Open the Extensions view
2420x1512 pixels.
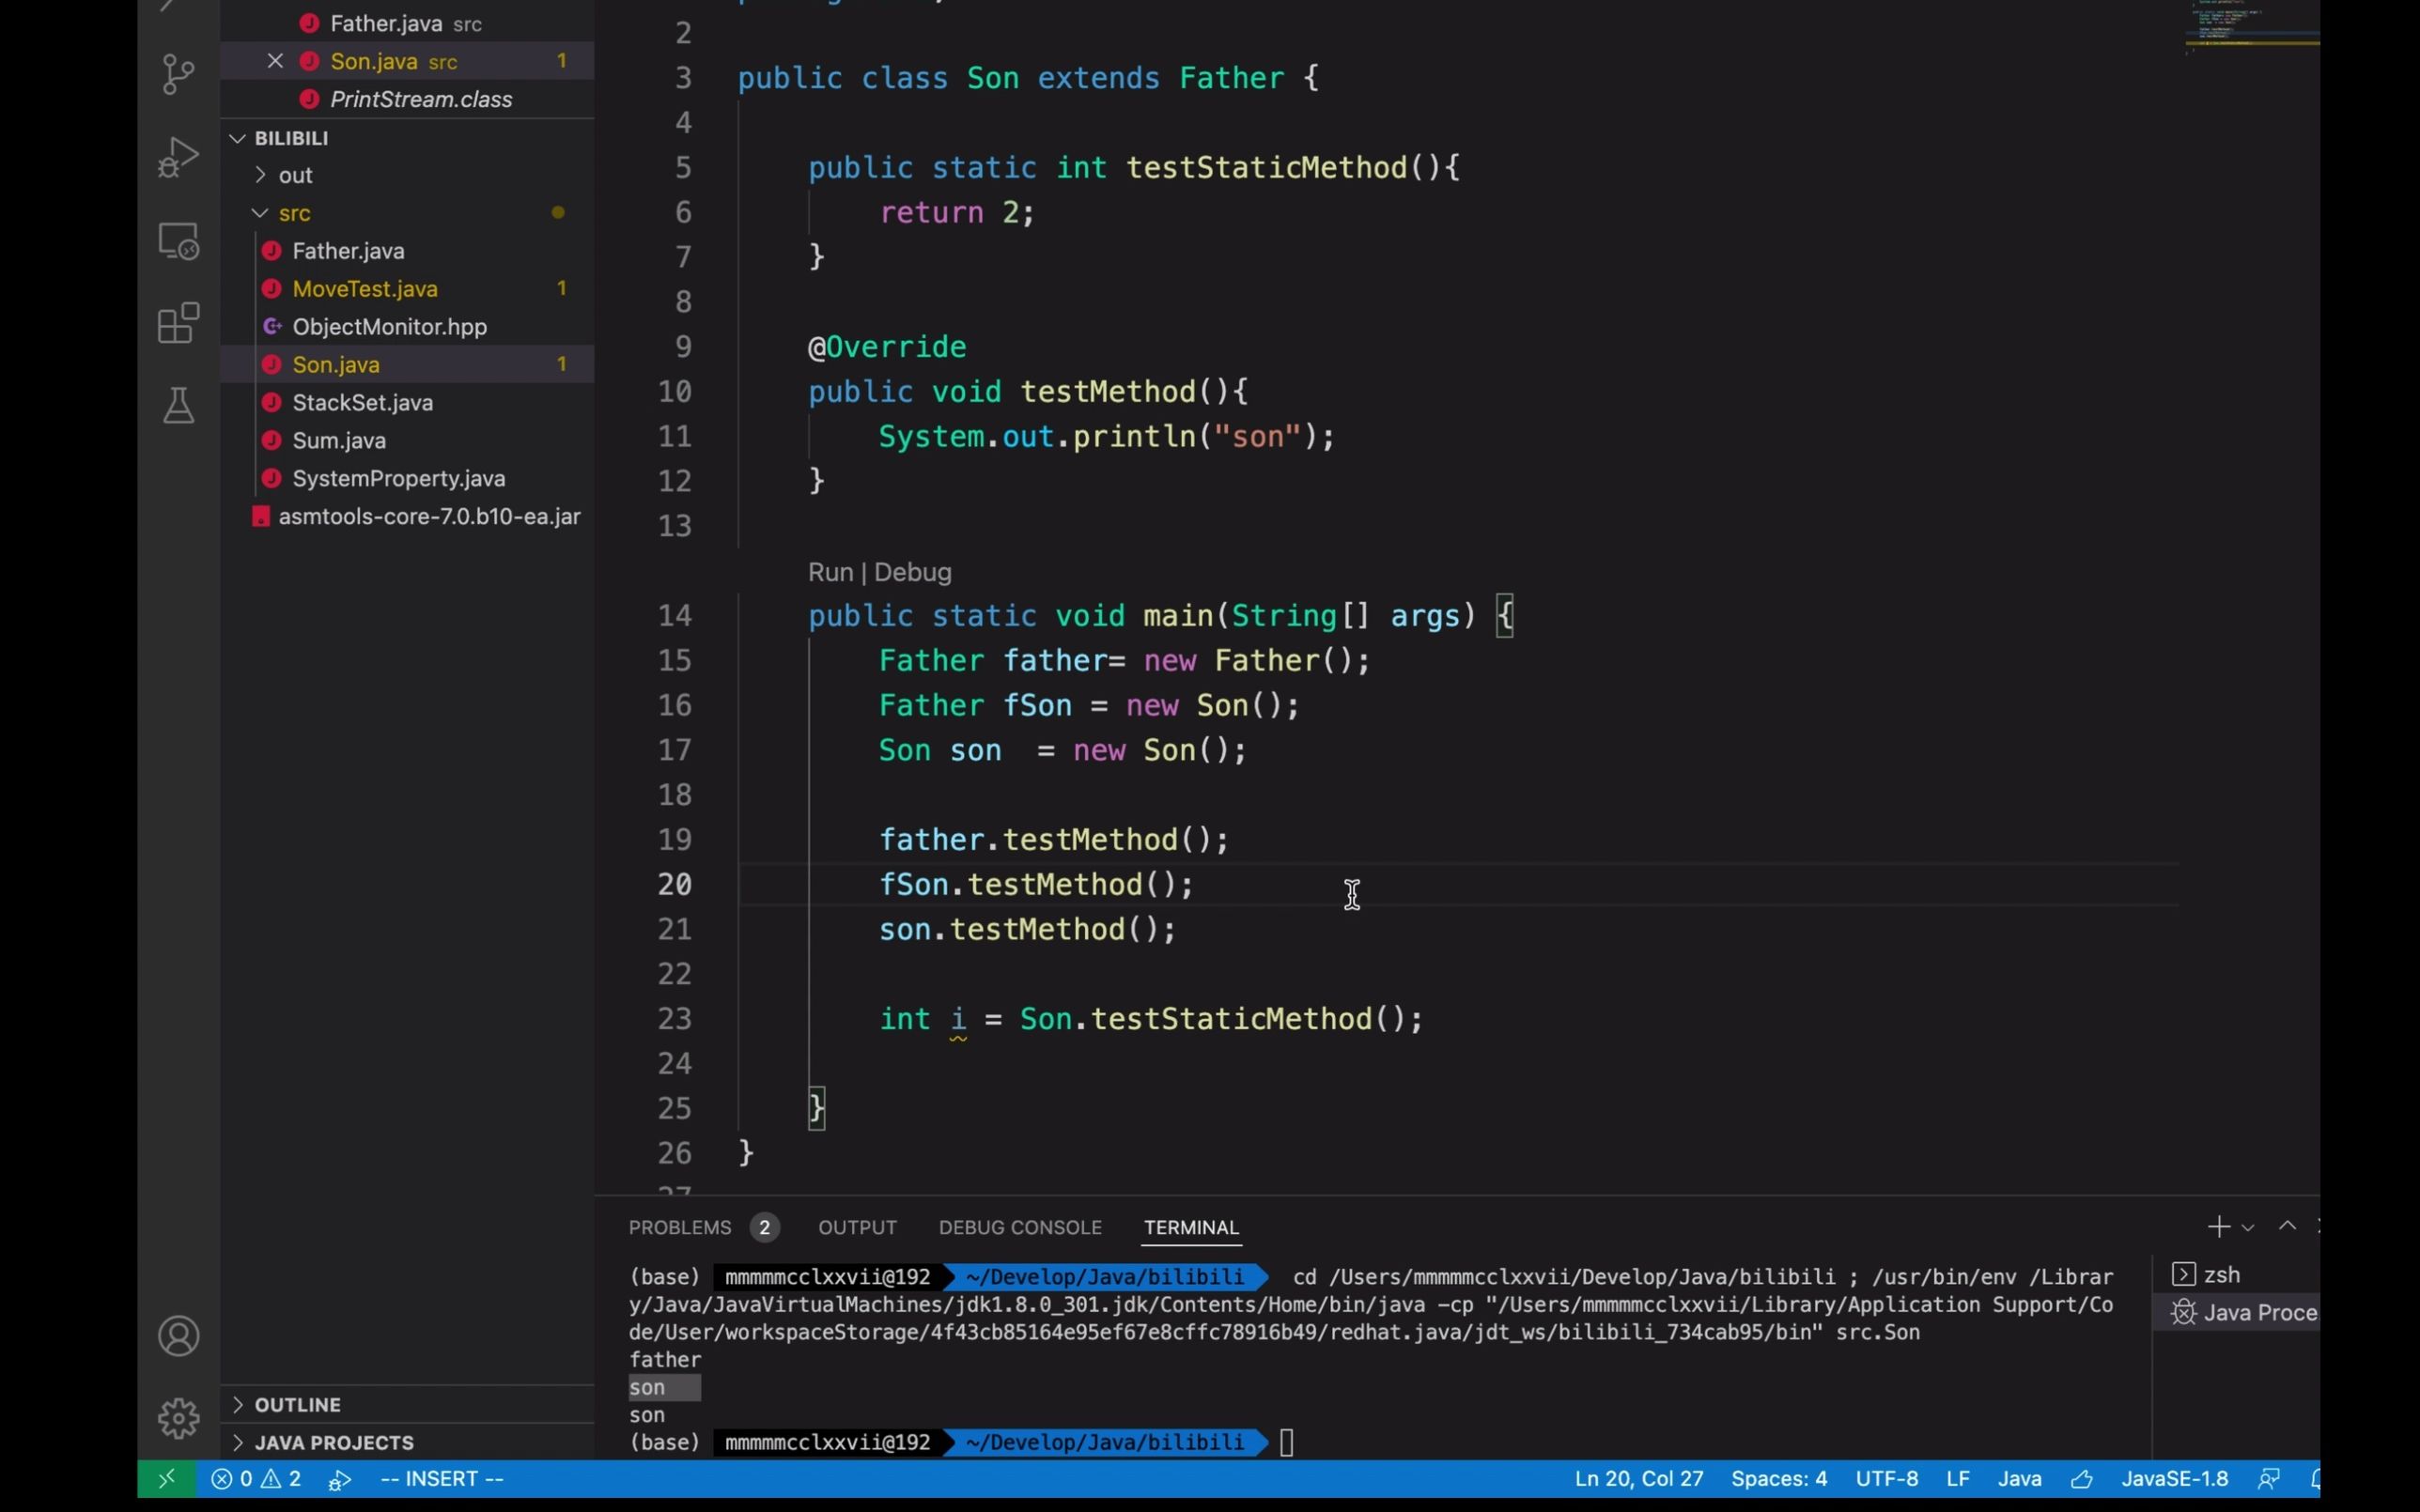178,323
